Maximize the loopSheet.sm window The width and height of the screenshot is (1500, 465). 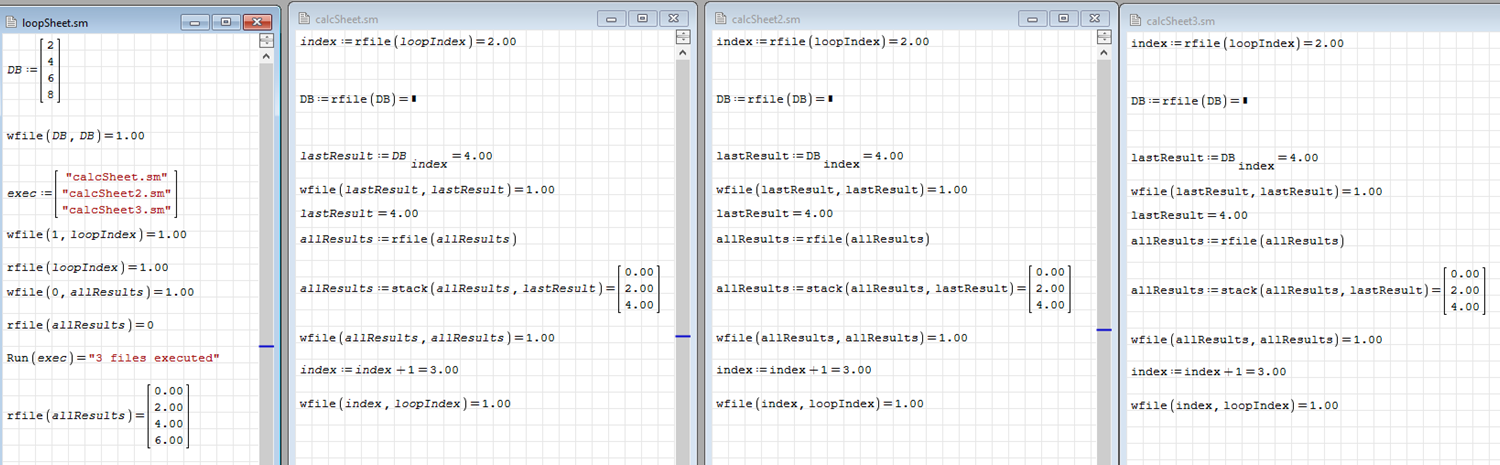(225, 21)
